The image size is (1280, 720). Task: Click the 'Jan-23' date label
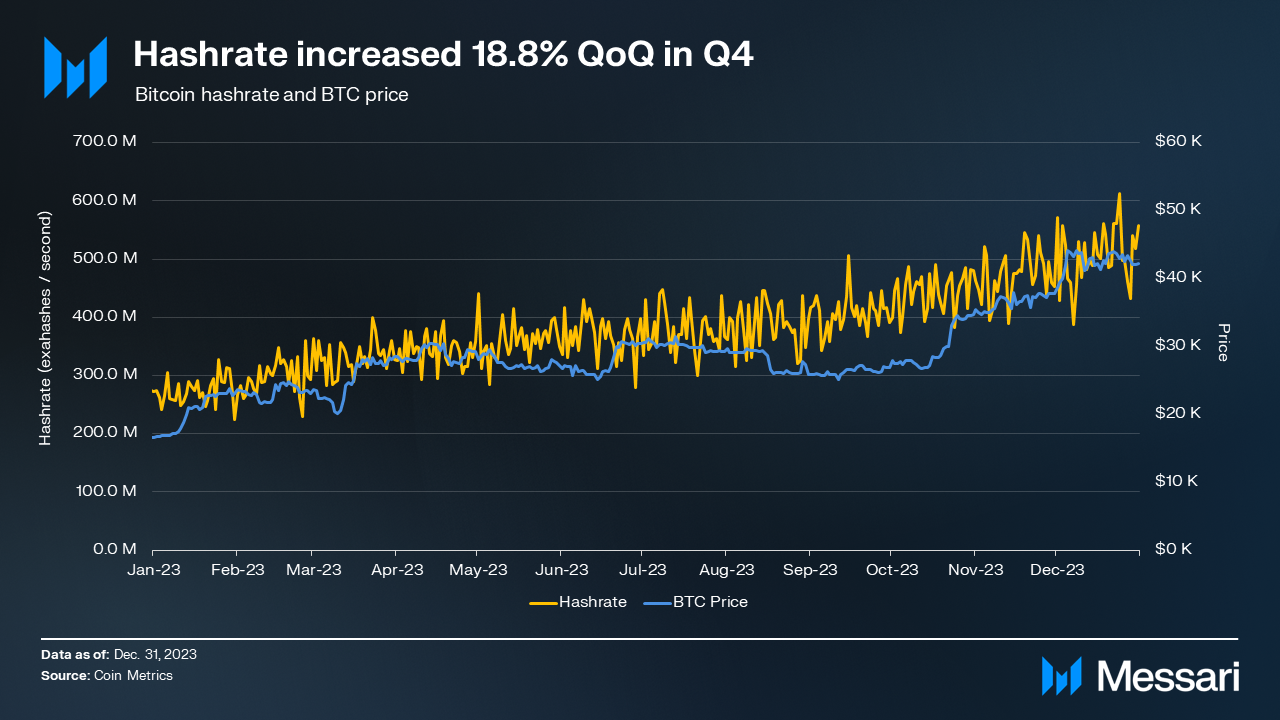pyautogui.click(x=153, y=570)
